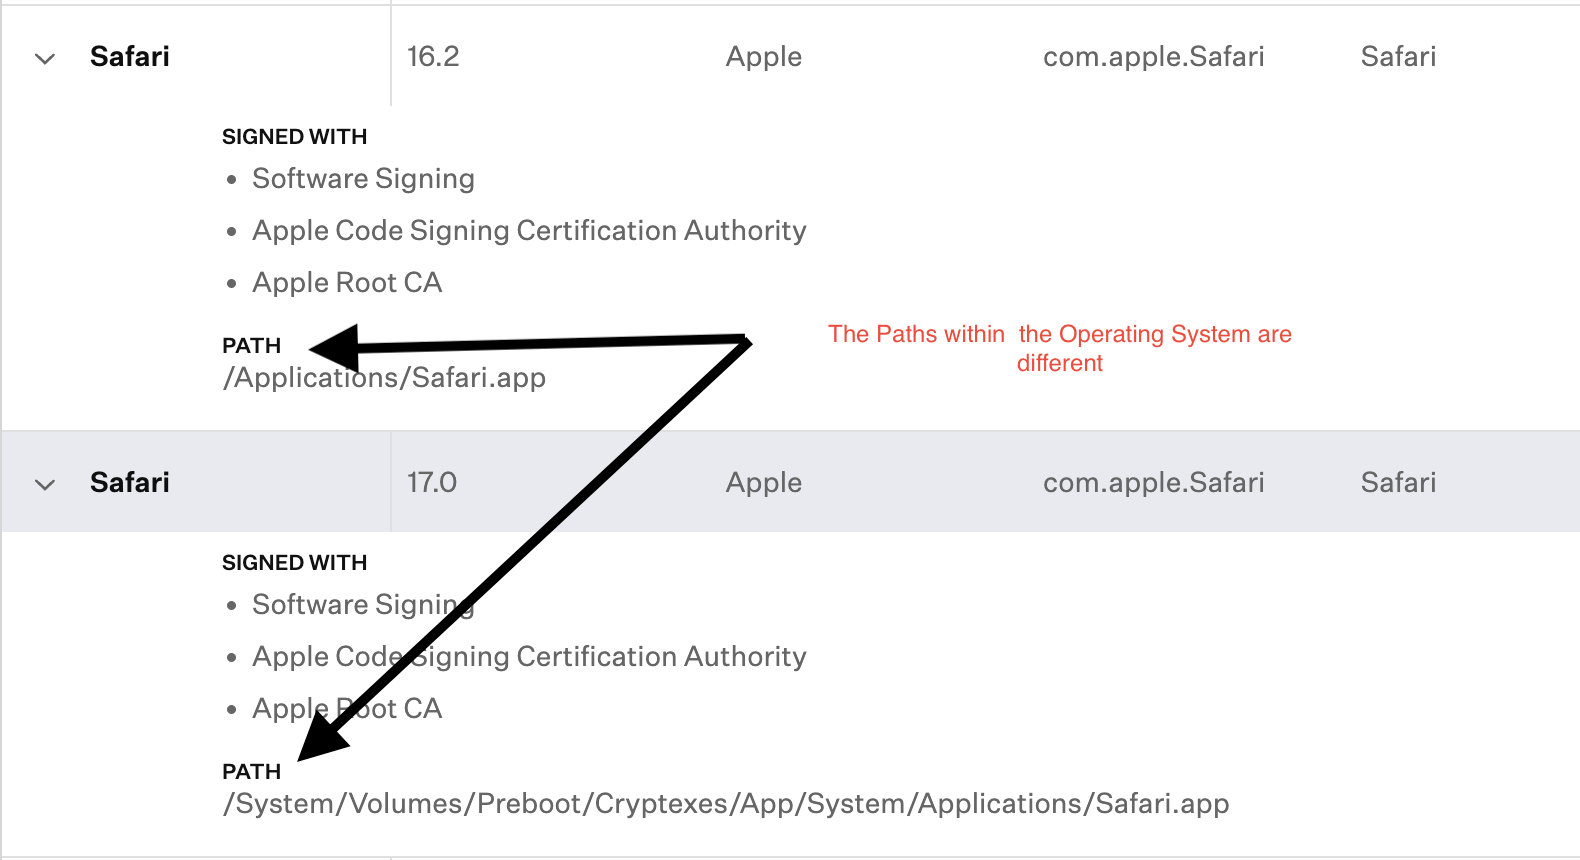The height and width of the screenshot is (860, 1580).
Task: Click Apple Root CA under Safari 16.2
Action: [347, 283]
